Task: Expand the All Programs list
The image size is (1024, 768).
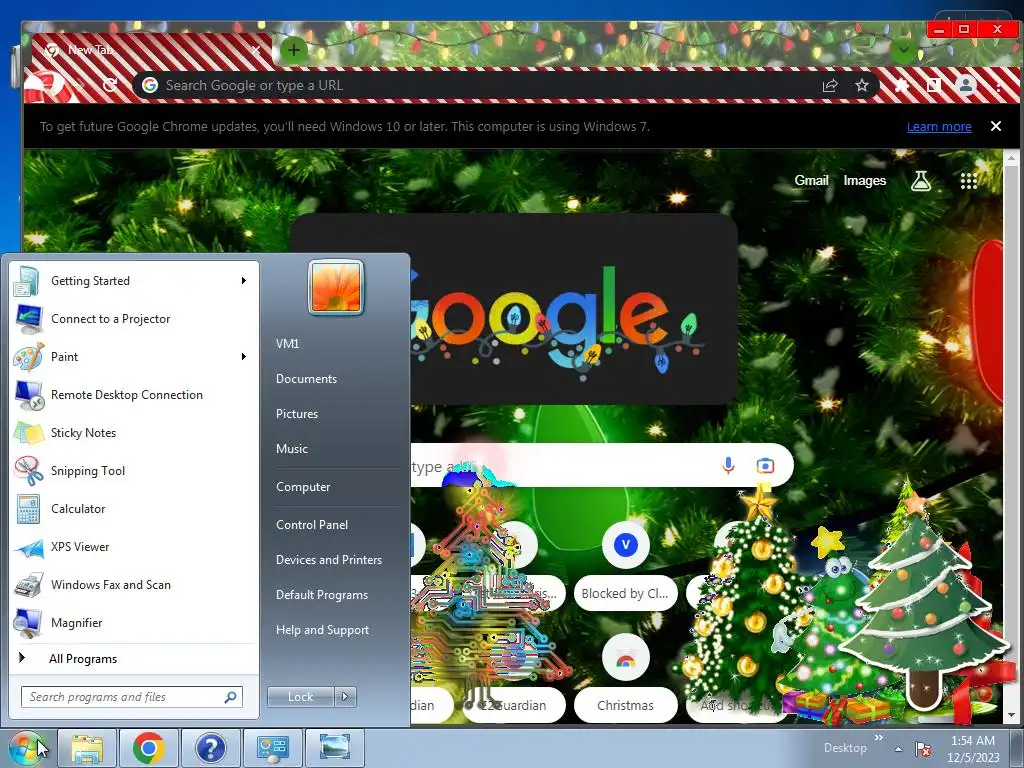Action: tap(134, 658)
